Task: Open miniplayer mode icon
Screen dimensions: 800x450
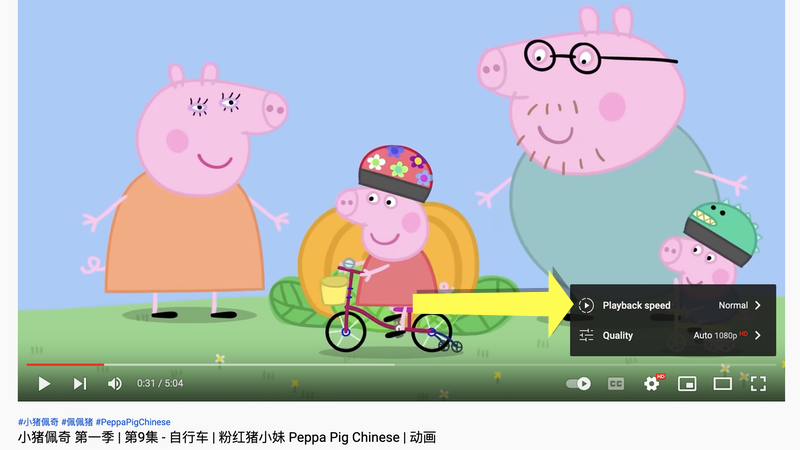Action: pyautogui.click(x=687, y=384)
